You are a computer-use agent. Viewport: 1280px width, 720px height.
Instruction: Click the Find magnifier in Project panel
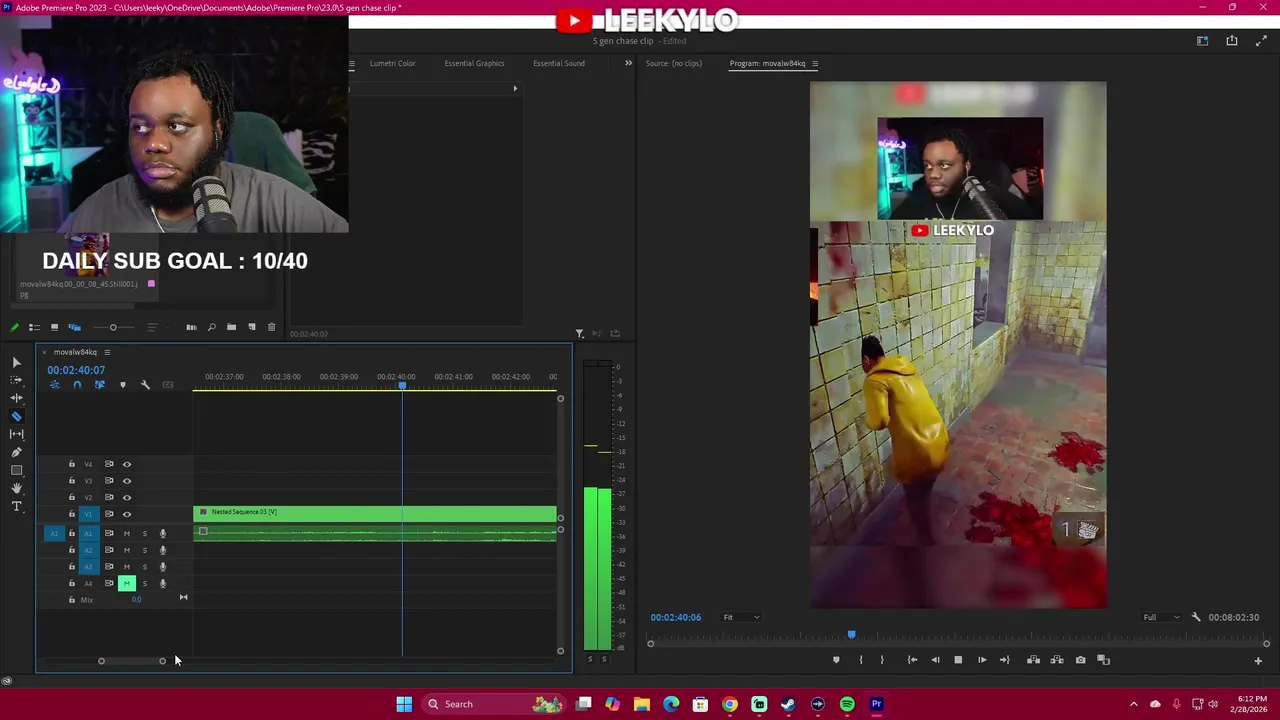(211, 327)
